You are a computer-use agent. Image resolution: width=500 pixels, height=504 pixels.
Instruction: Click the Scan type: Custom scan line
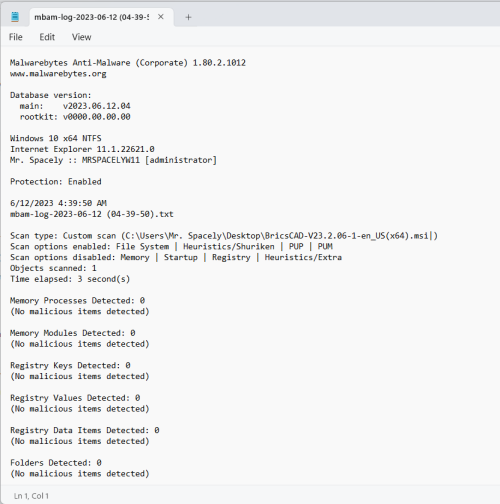(x=224, y=236)
